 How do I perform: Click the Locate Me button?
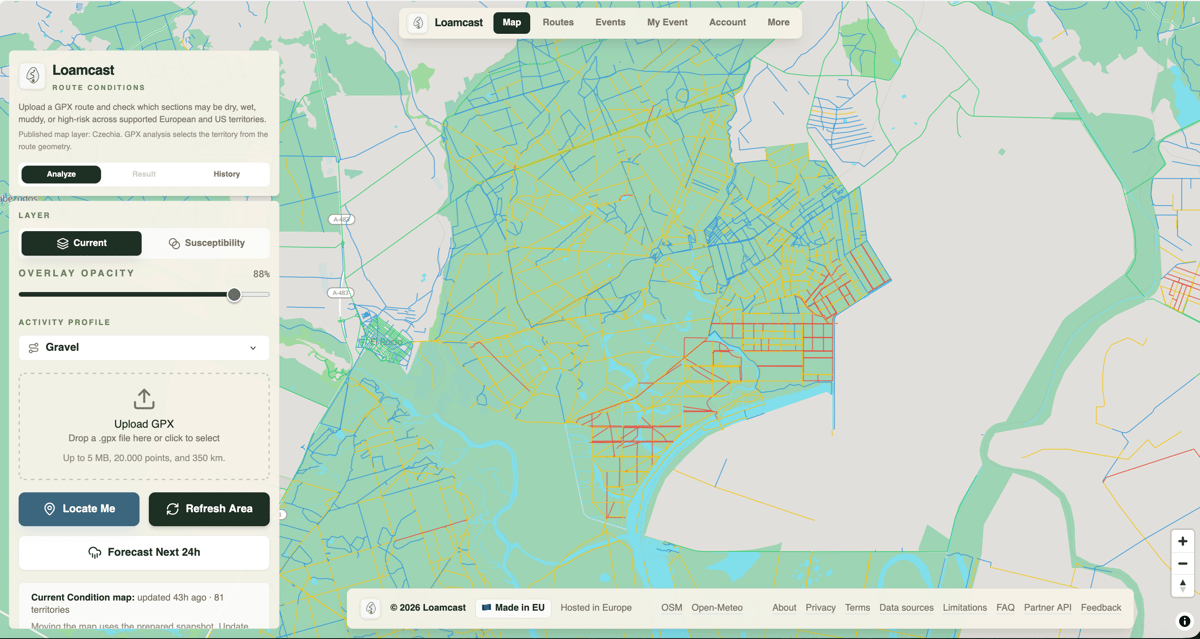click(x=79, y=509)
